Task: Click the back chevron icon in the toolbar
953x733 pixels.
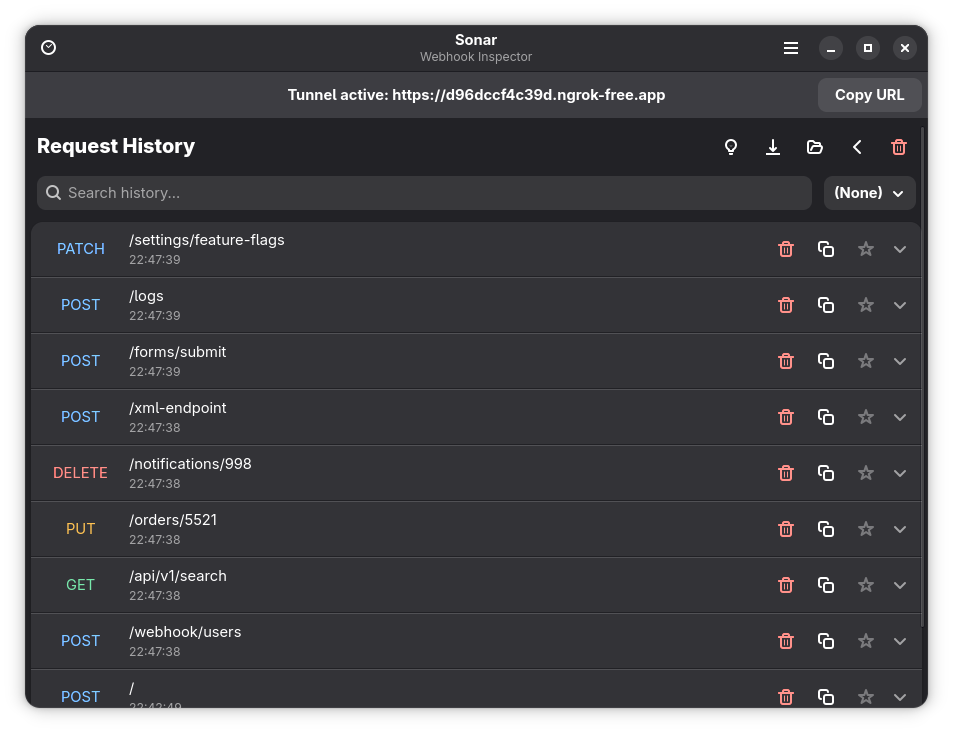Action: point(857,147)
